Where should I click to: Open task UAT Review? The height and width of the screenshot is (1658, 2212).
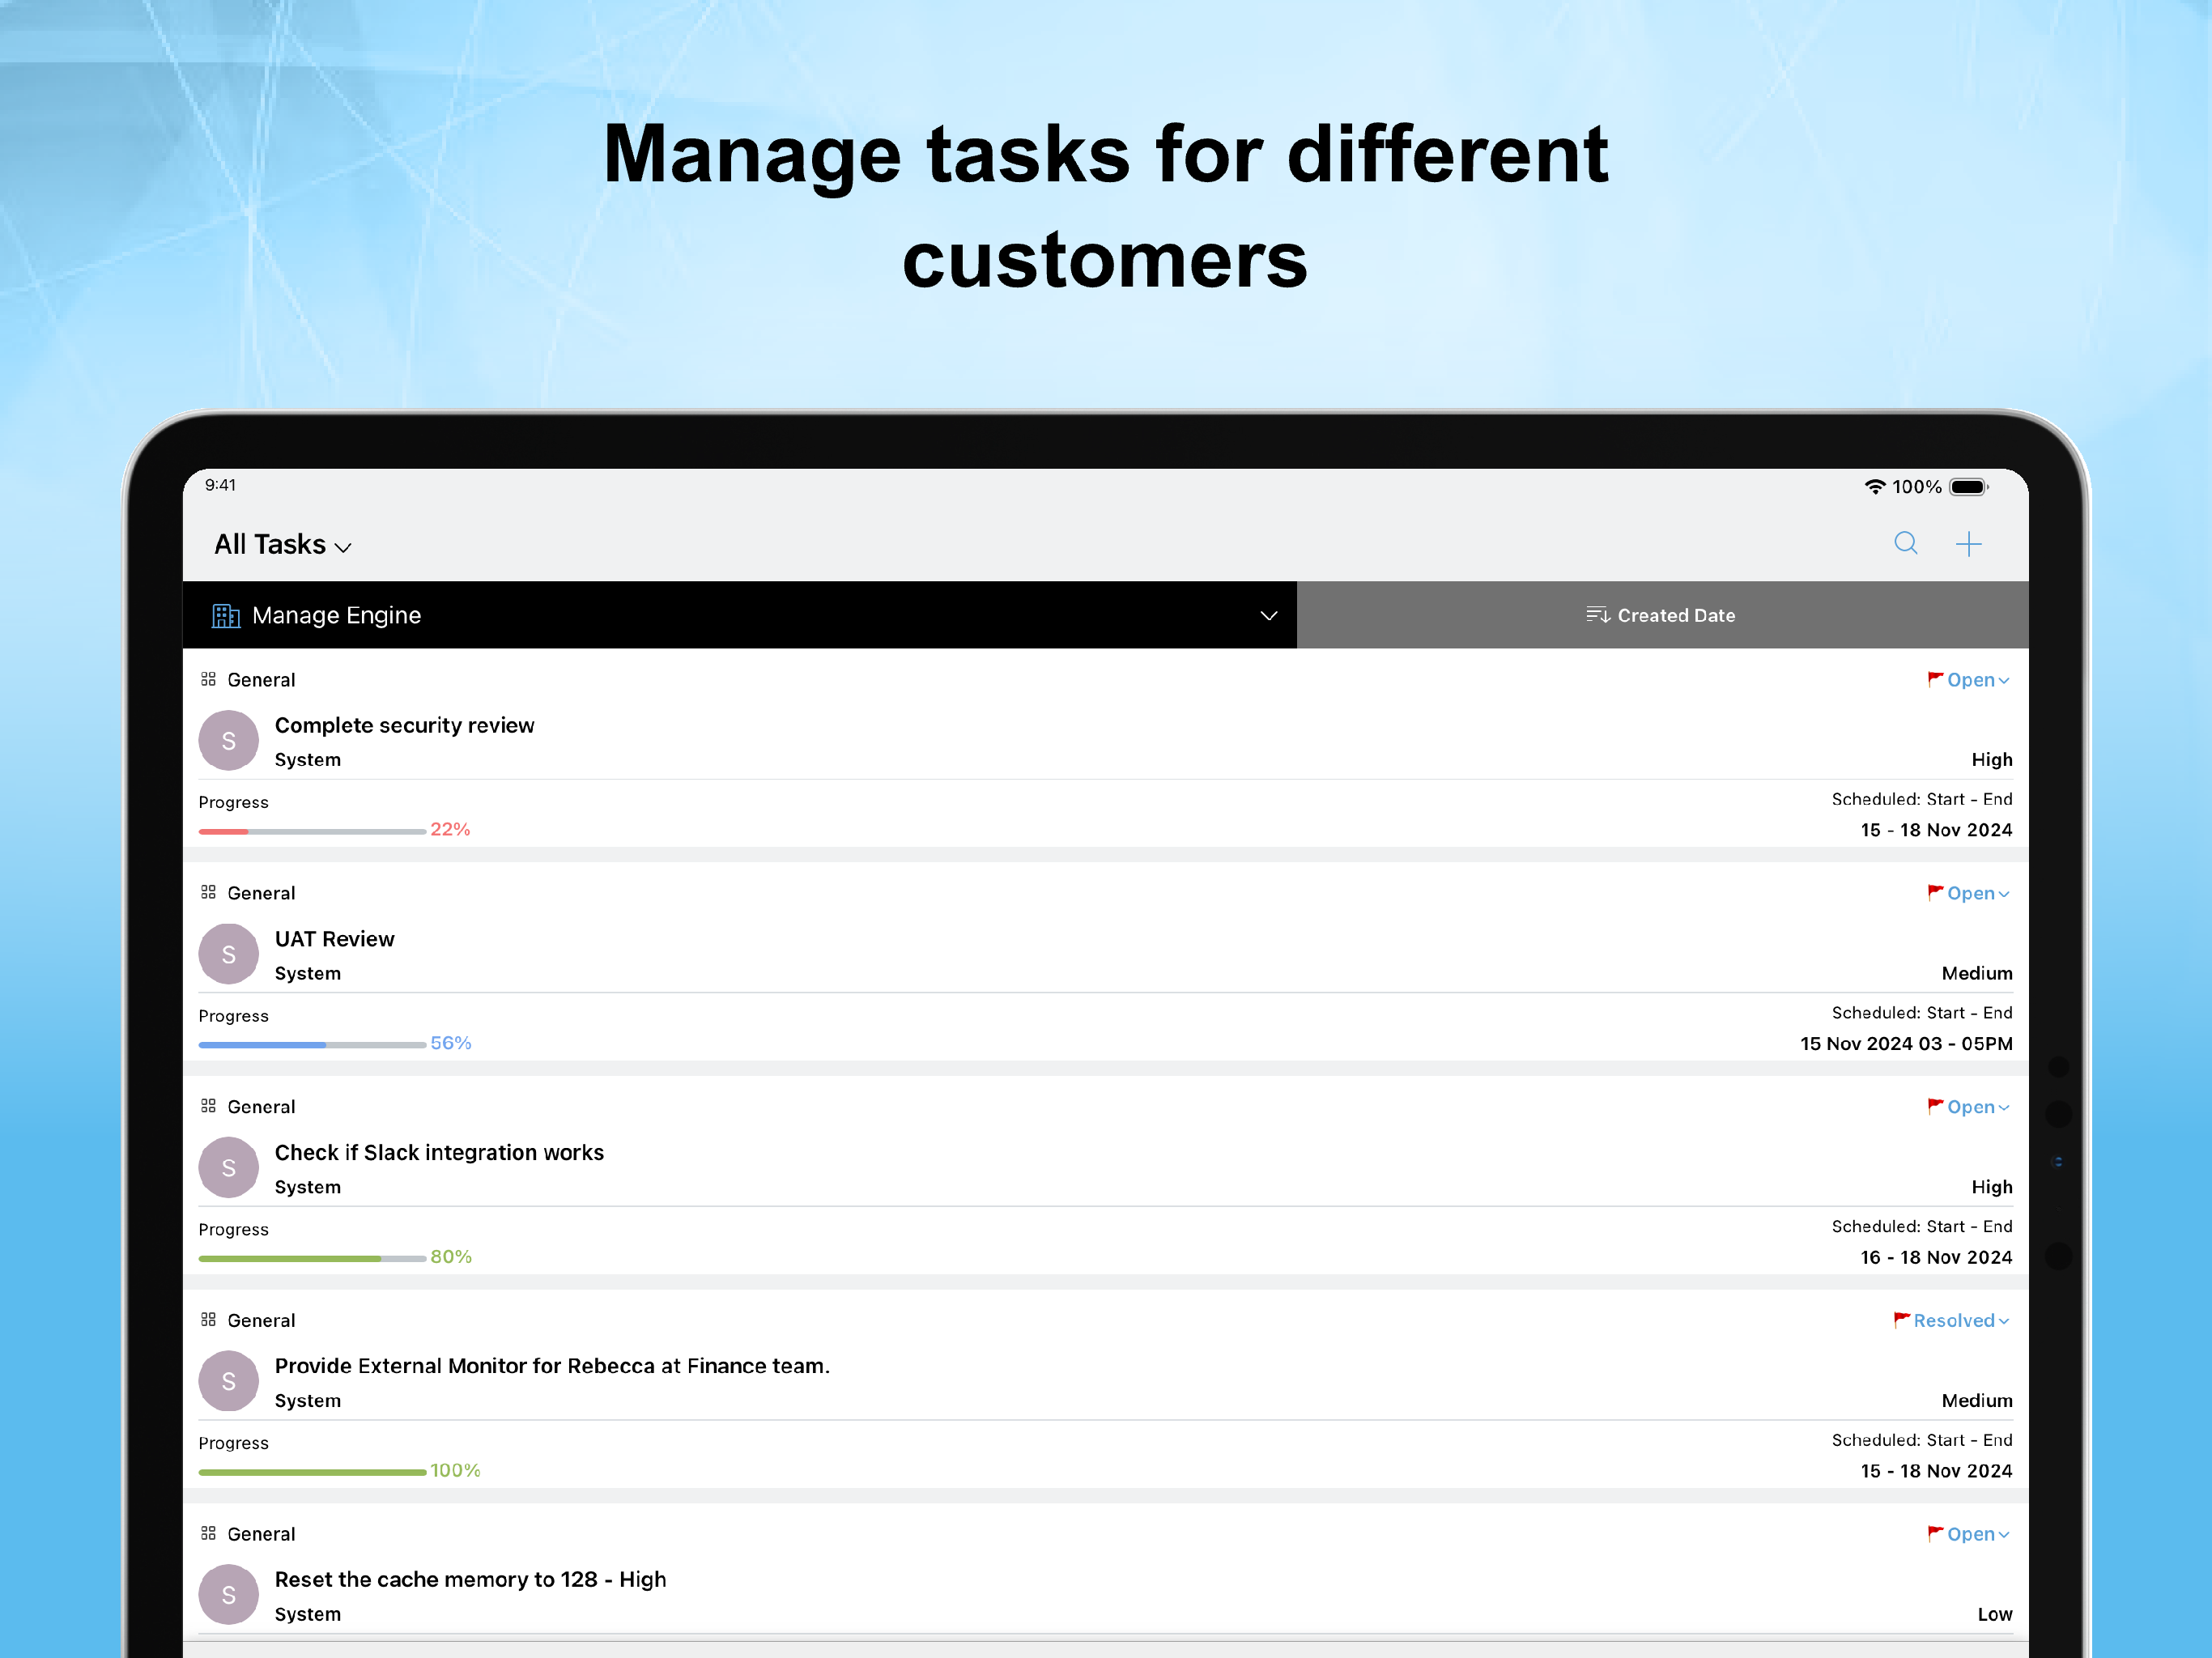pyautogui.click(x=334, y=939)
